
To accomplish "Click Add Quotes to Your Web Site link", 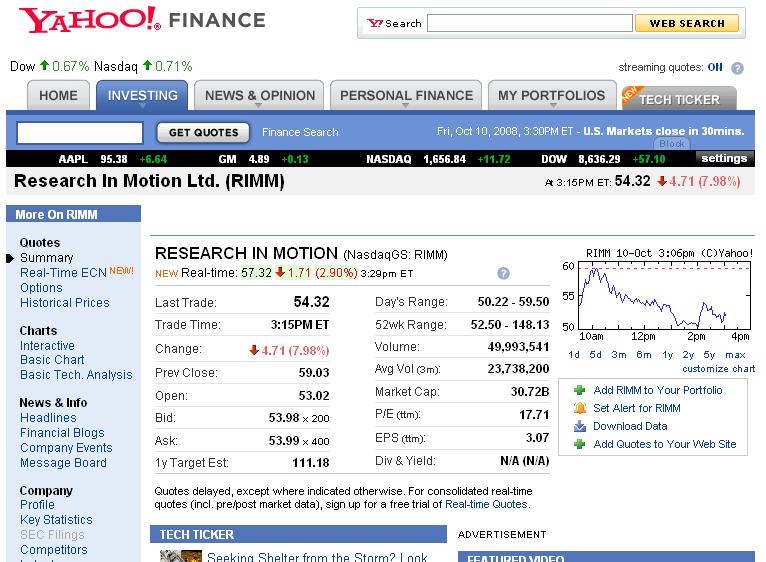I will coord(664,444).
